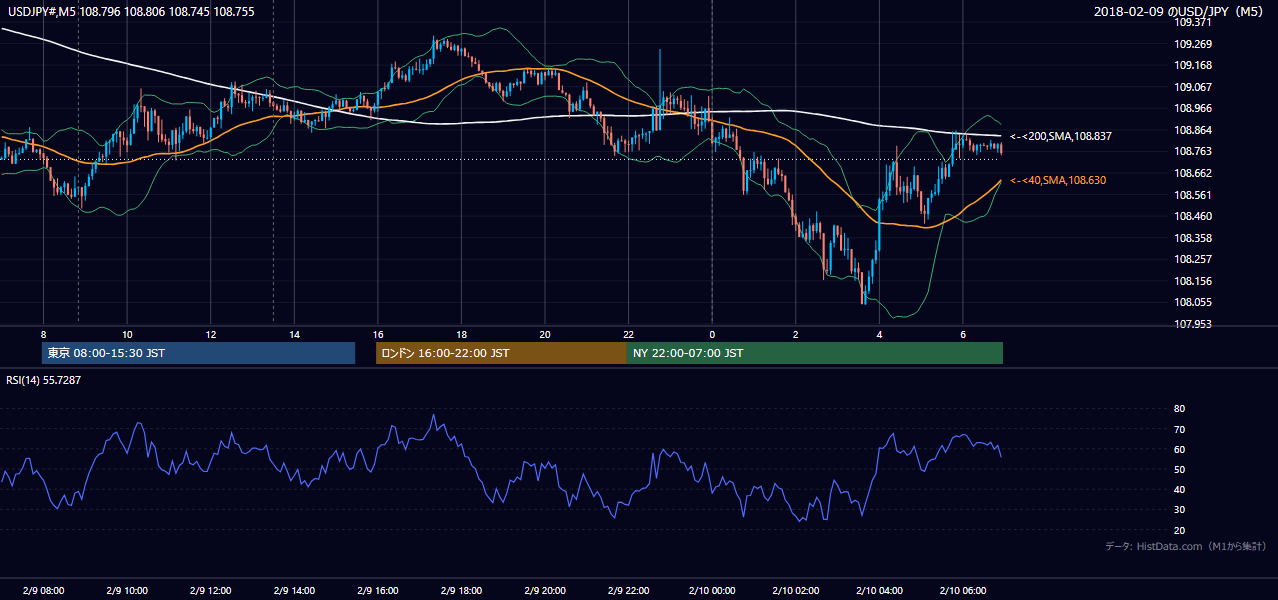Screen dimensions: 1278x600
Task: Select the Tokyo 08:00-15:30 JST session bar
Action: click(199, 353)
